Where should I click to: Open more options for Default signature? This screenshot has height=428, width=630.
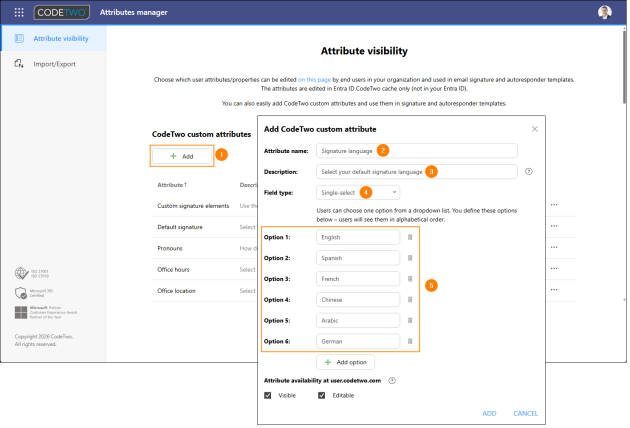(x=554, y=226)
